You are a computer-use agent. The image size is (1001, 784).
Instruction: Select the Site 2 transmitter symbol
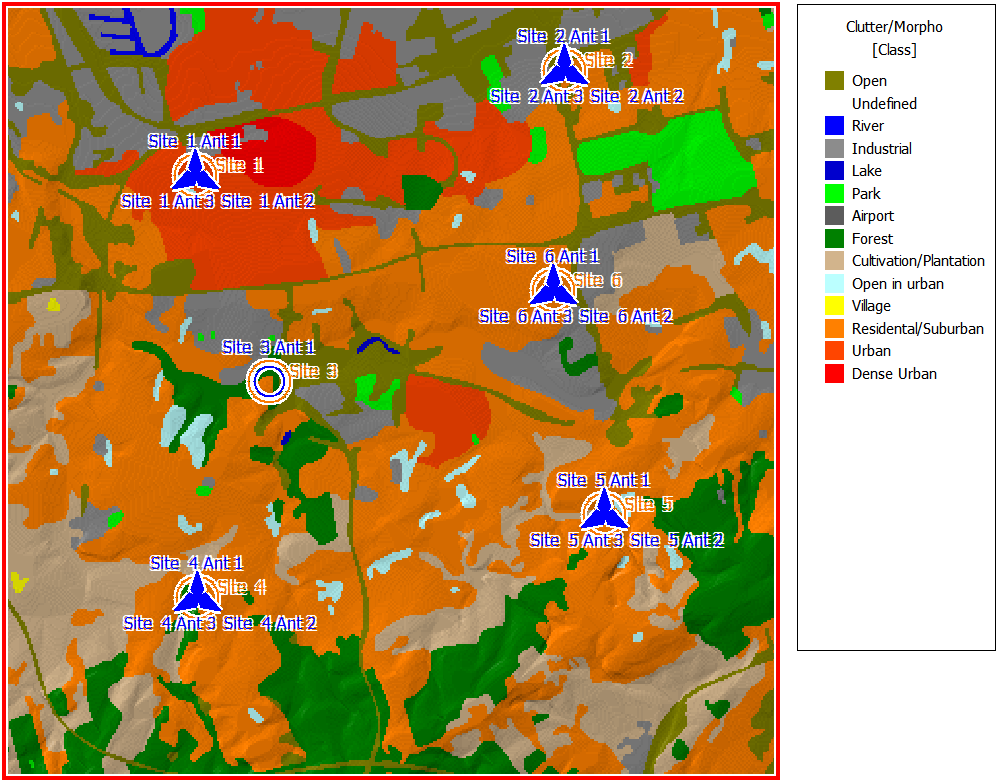coord(565,67)
